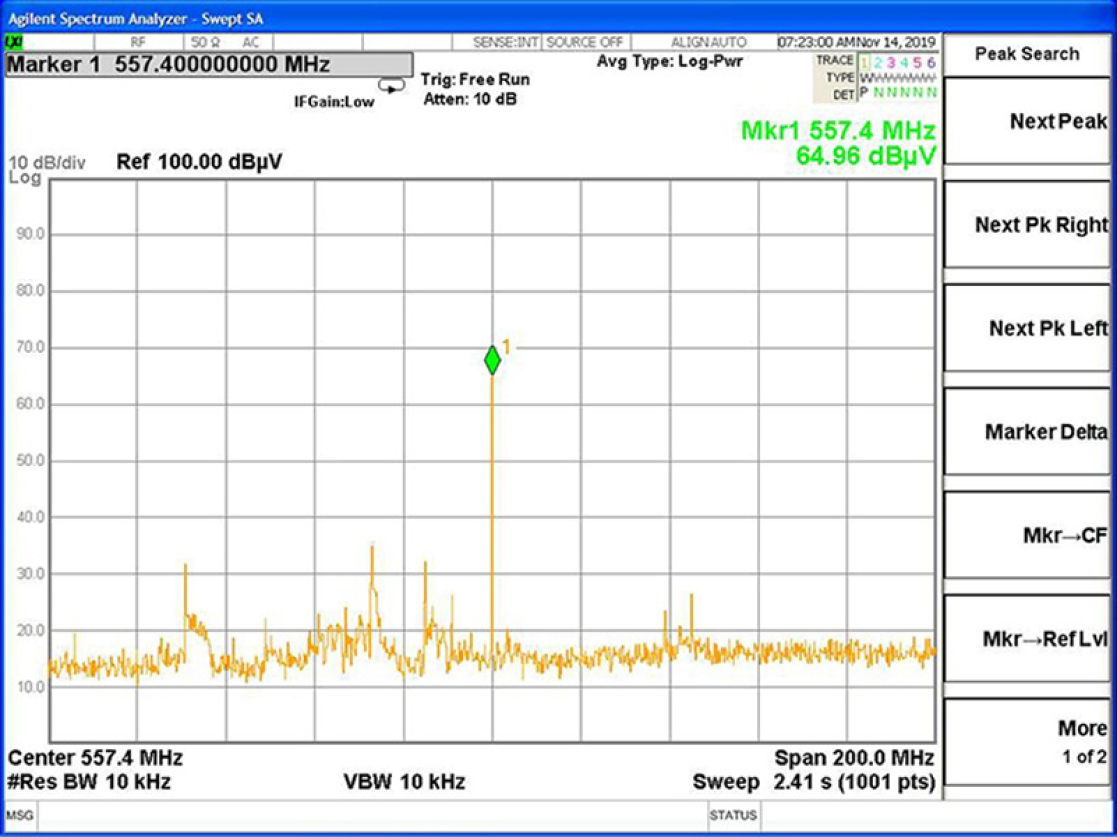Image resolution: width=1117 pixels, height=837 pixels.
Task: Click the Avg Type: Log-Pwr label
Action: coord(669,61)
